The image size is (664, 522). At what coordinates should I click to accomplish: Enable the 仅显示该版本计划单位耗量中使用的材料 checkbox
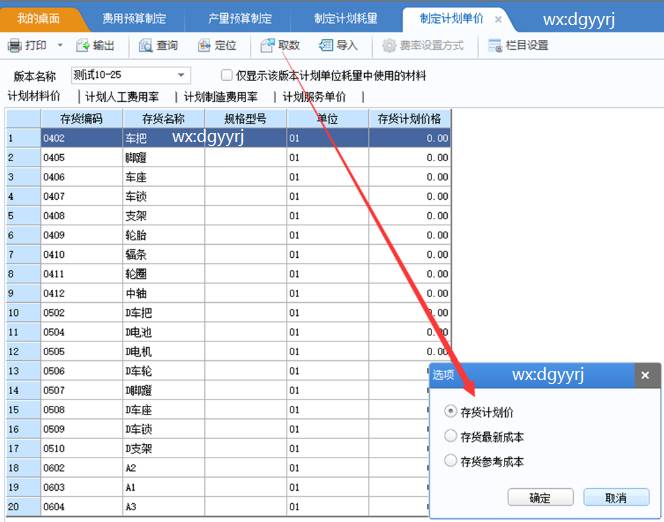pos(227,75)
